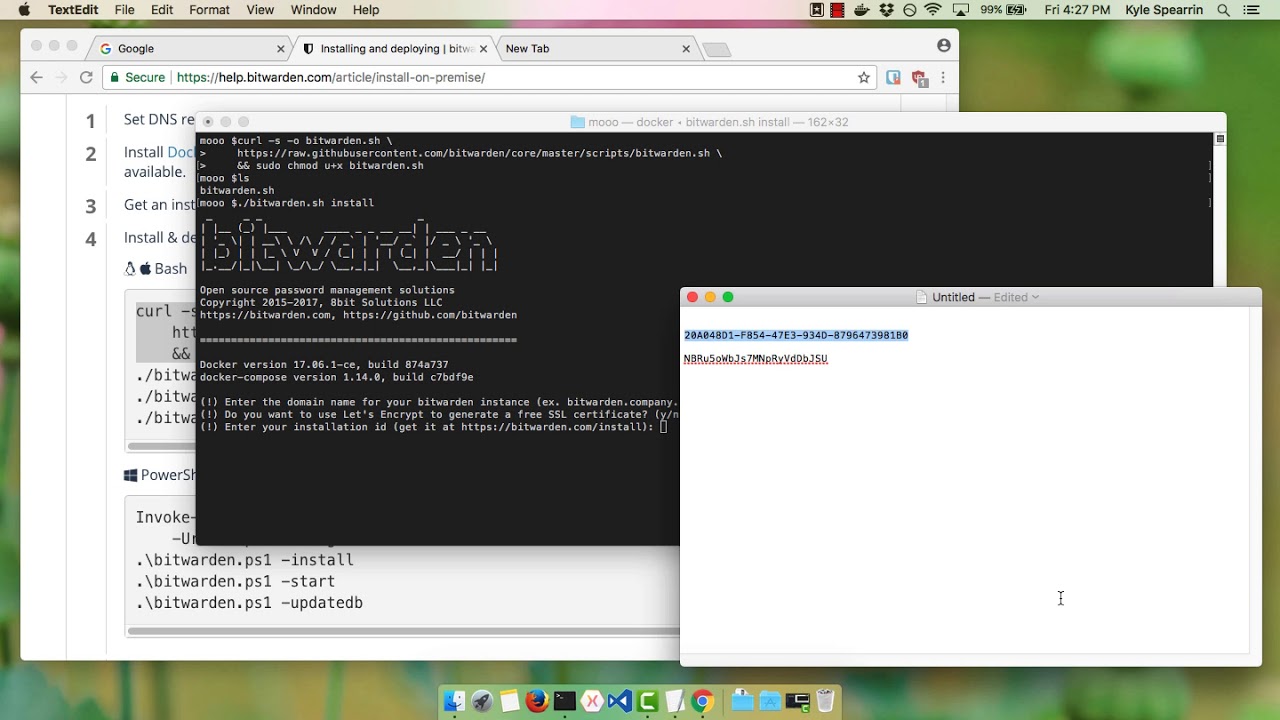Click Chrome's back arrow
Viewport: 1280px width, 720px height.
click(37, 77)
